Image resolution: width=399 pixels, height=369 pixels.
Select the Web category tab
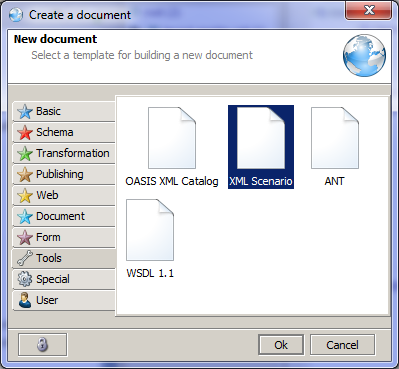click(64, 195)
